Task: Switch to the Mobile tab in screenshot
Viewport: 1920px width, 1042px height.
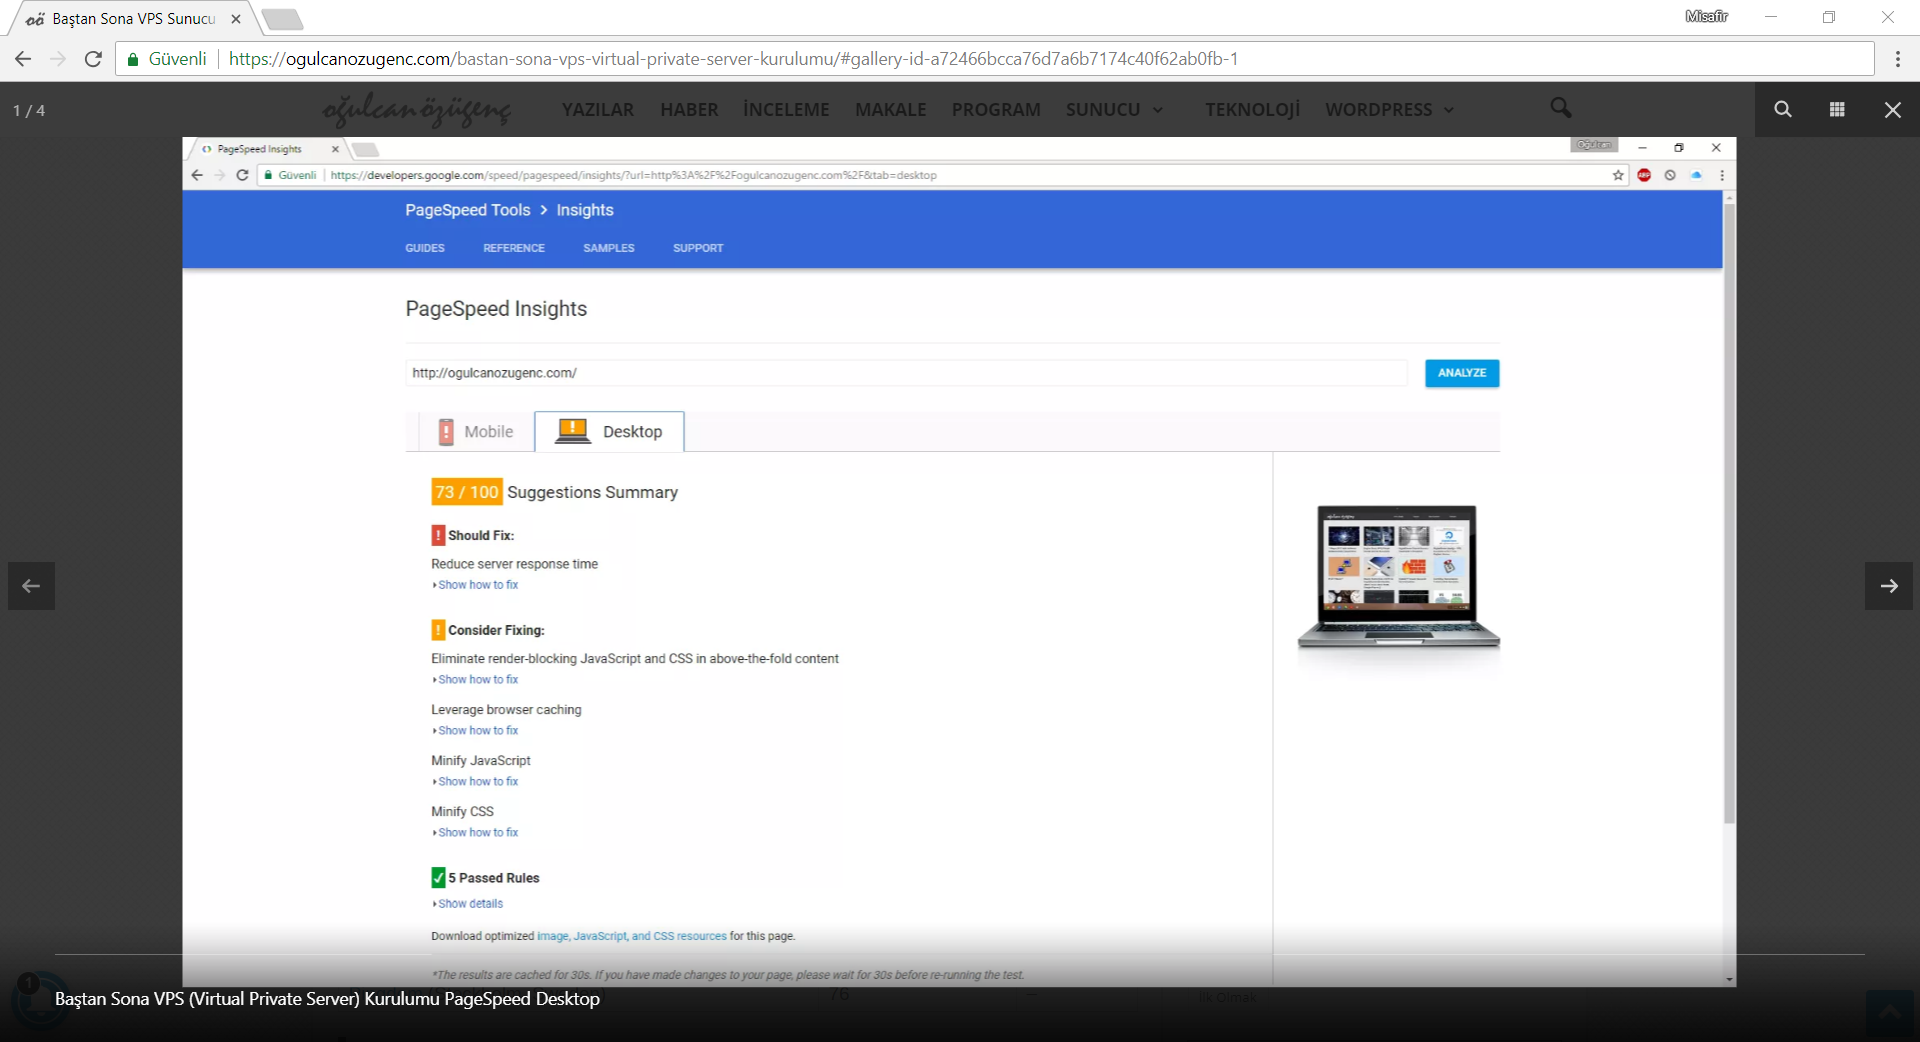Action: point(477,432)
